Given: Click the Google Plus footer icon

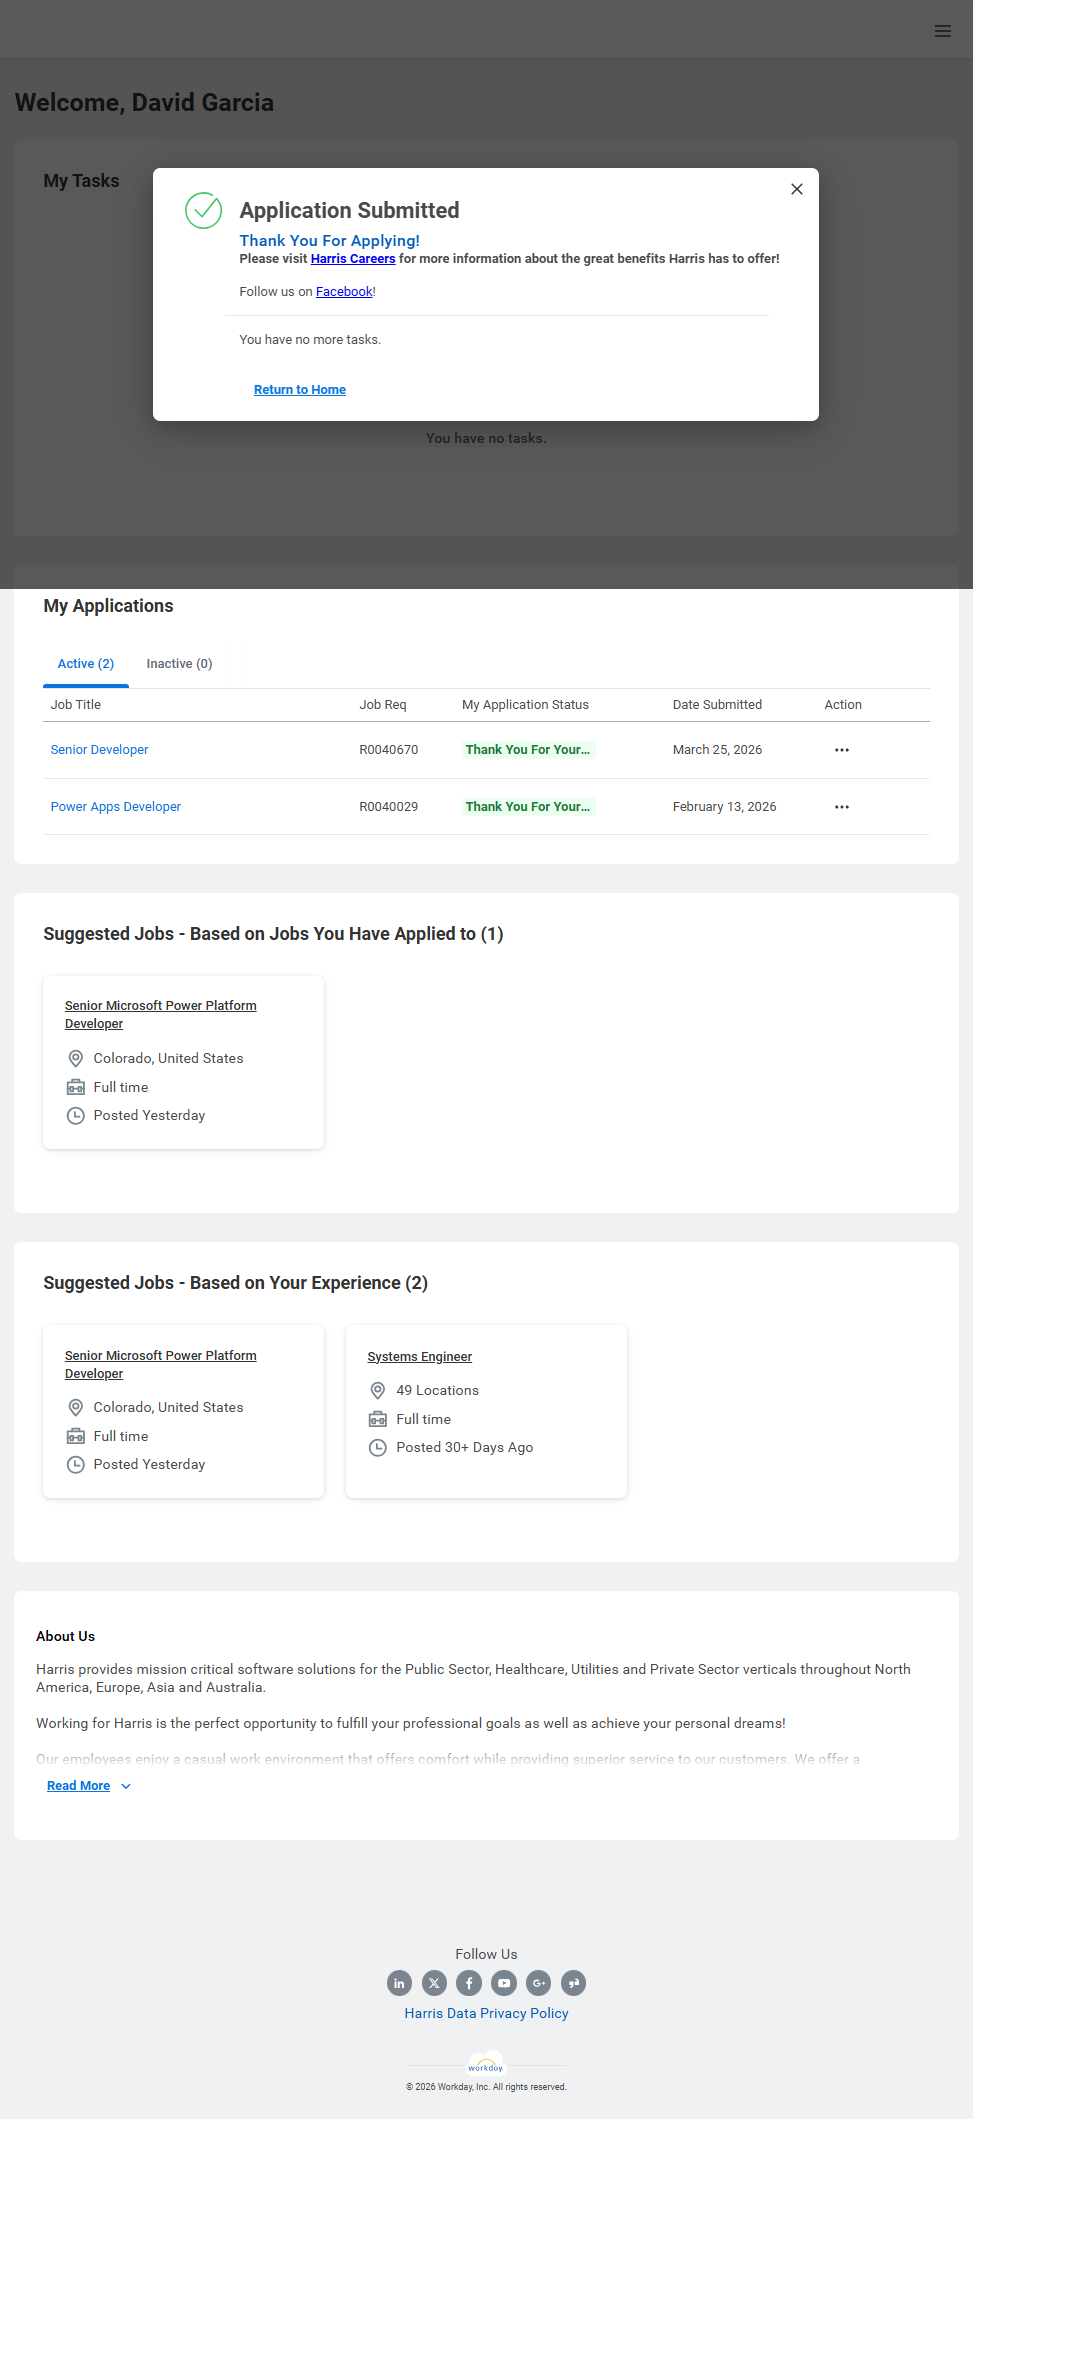Looking at the screenshot, I should (x=539, y=1983).
